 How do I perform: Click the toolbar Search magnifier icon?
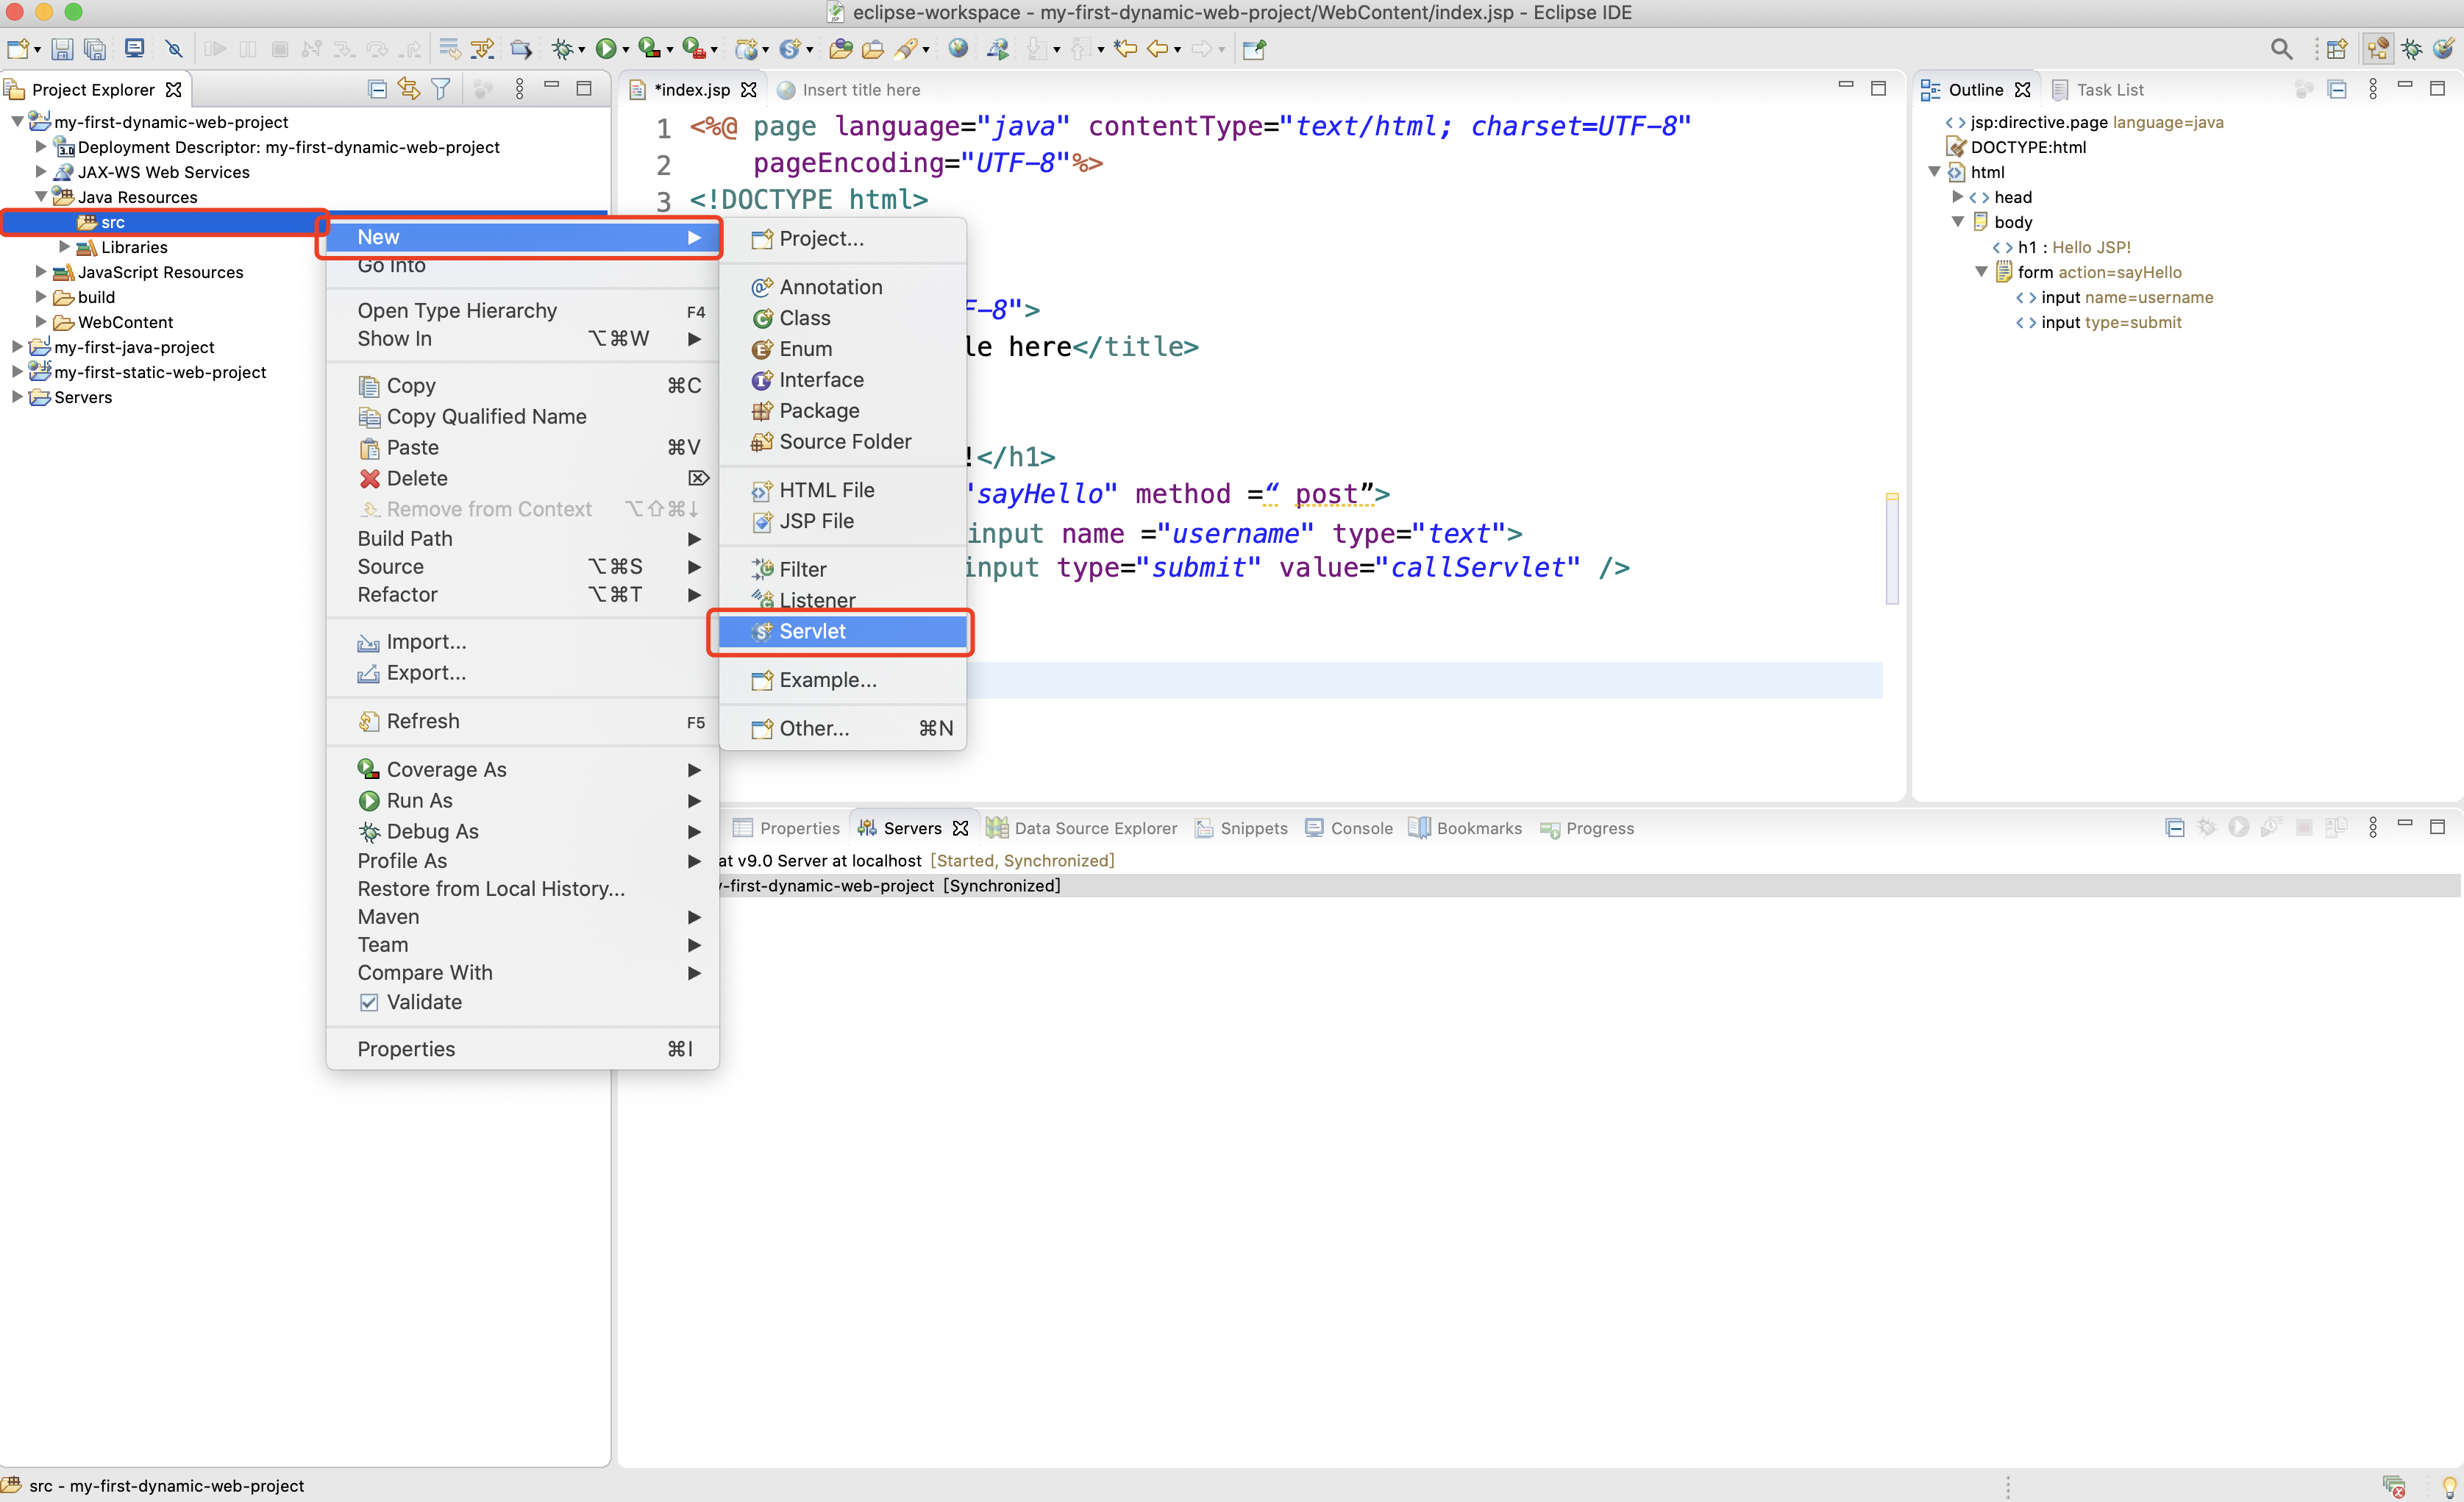tap(2281, 48)
